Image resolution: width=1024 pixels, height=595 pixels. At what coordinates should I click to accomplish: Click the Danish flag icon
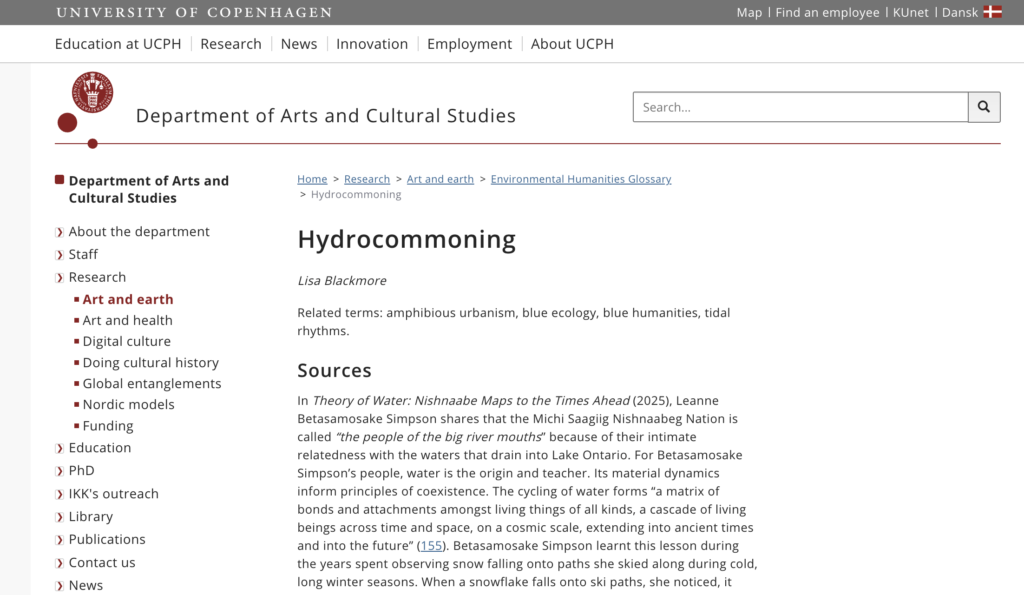992,12
